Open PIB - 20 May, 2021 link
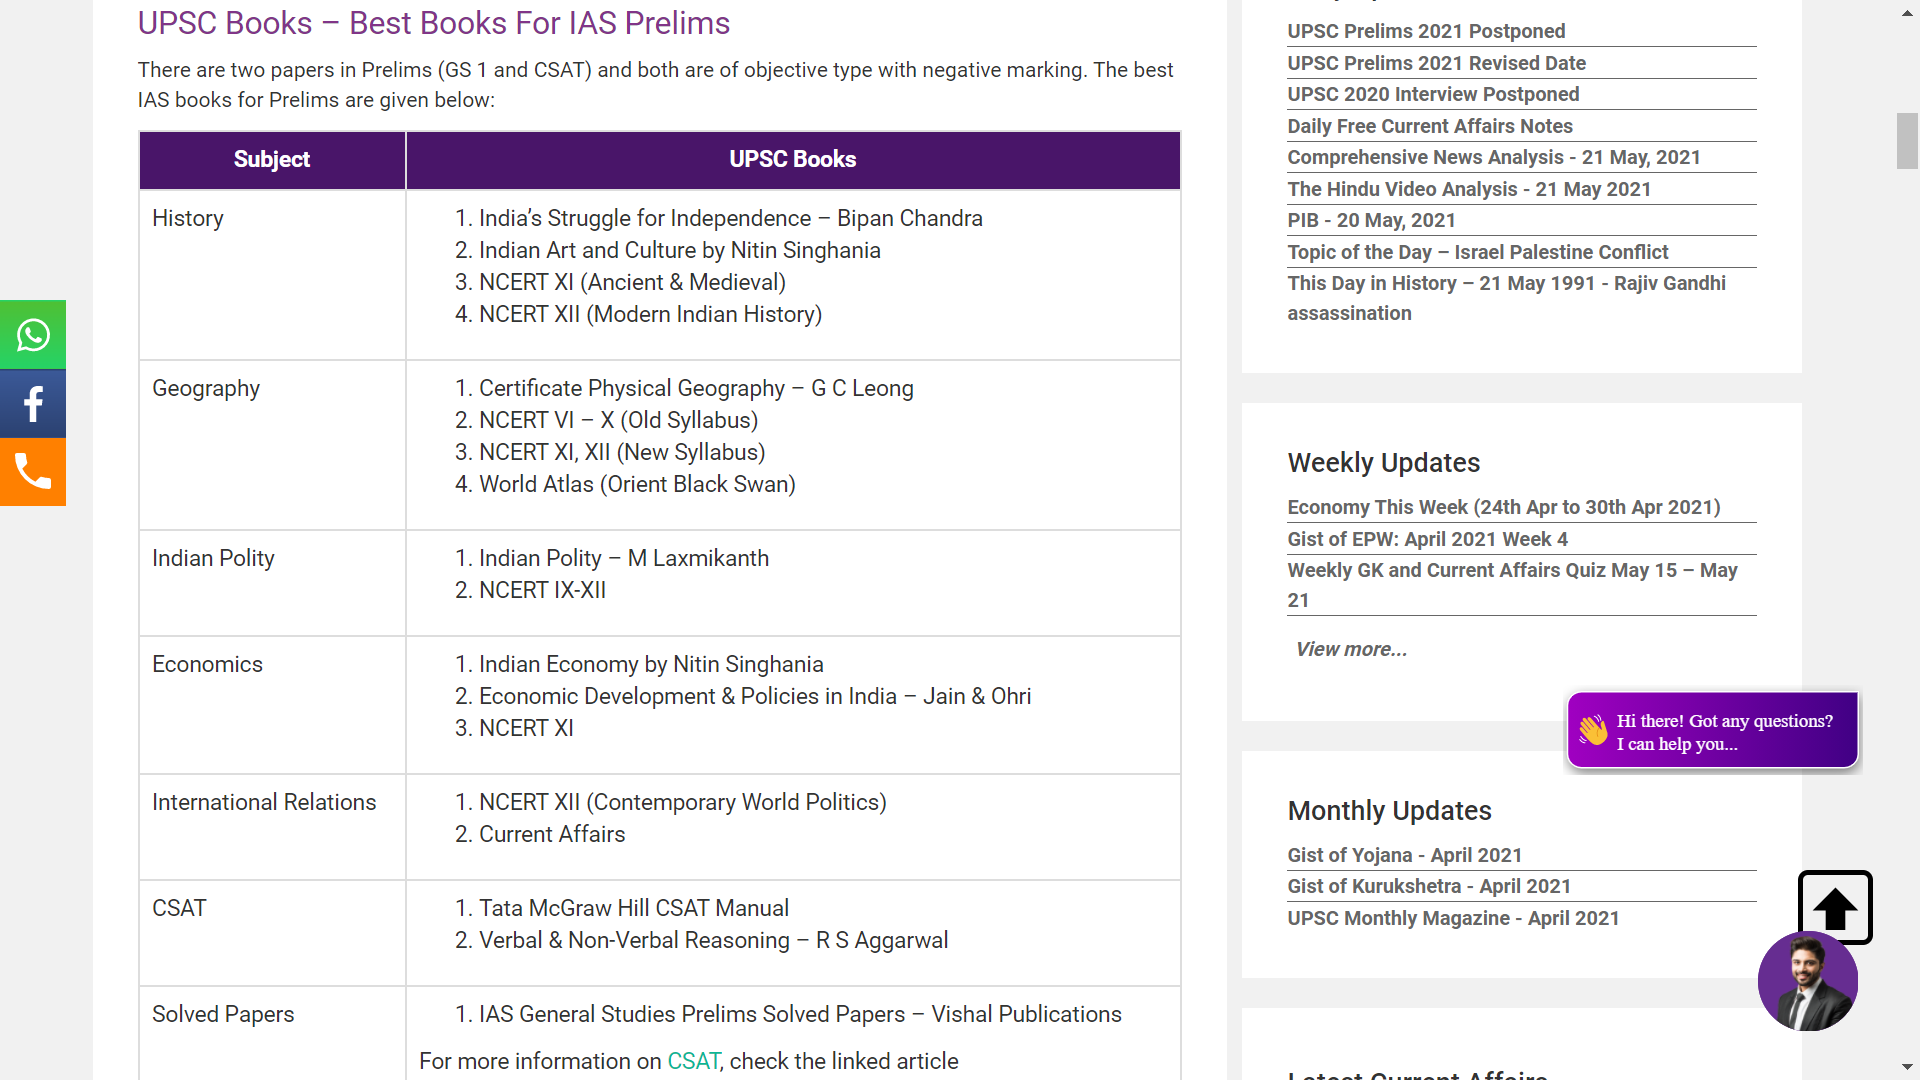Viewport: 1920px width, 1080px height. point(1371,220)
